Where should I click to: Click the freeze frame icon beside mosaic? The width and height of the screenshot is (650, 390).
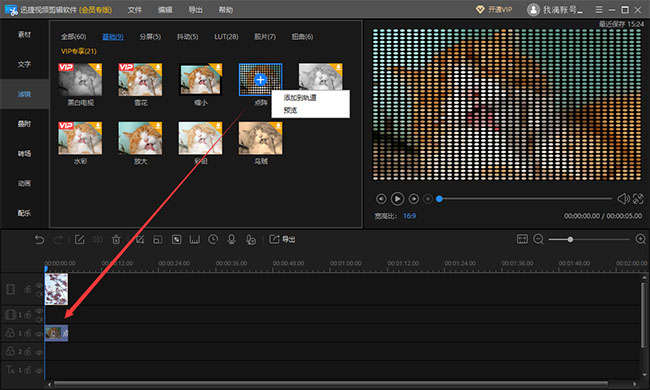pyautogui.click(x=195, y=240)
